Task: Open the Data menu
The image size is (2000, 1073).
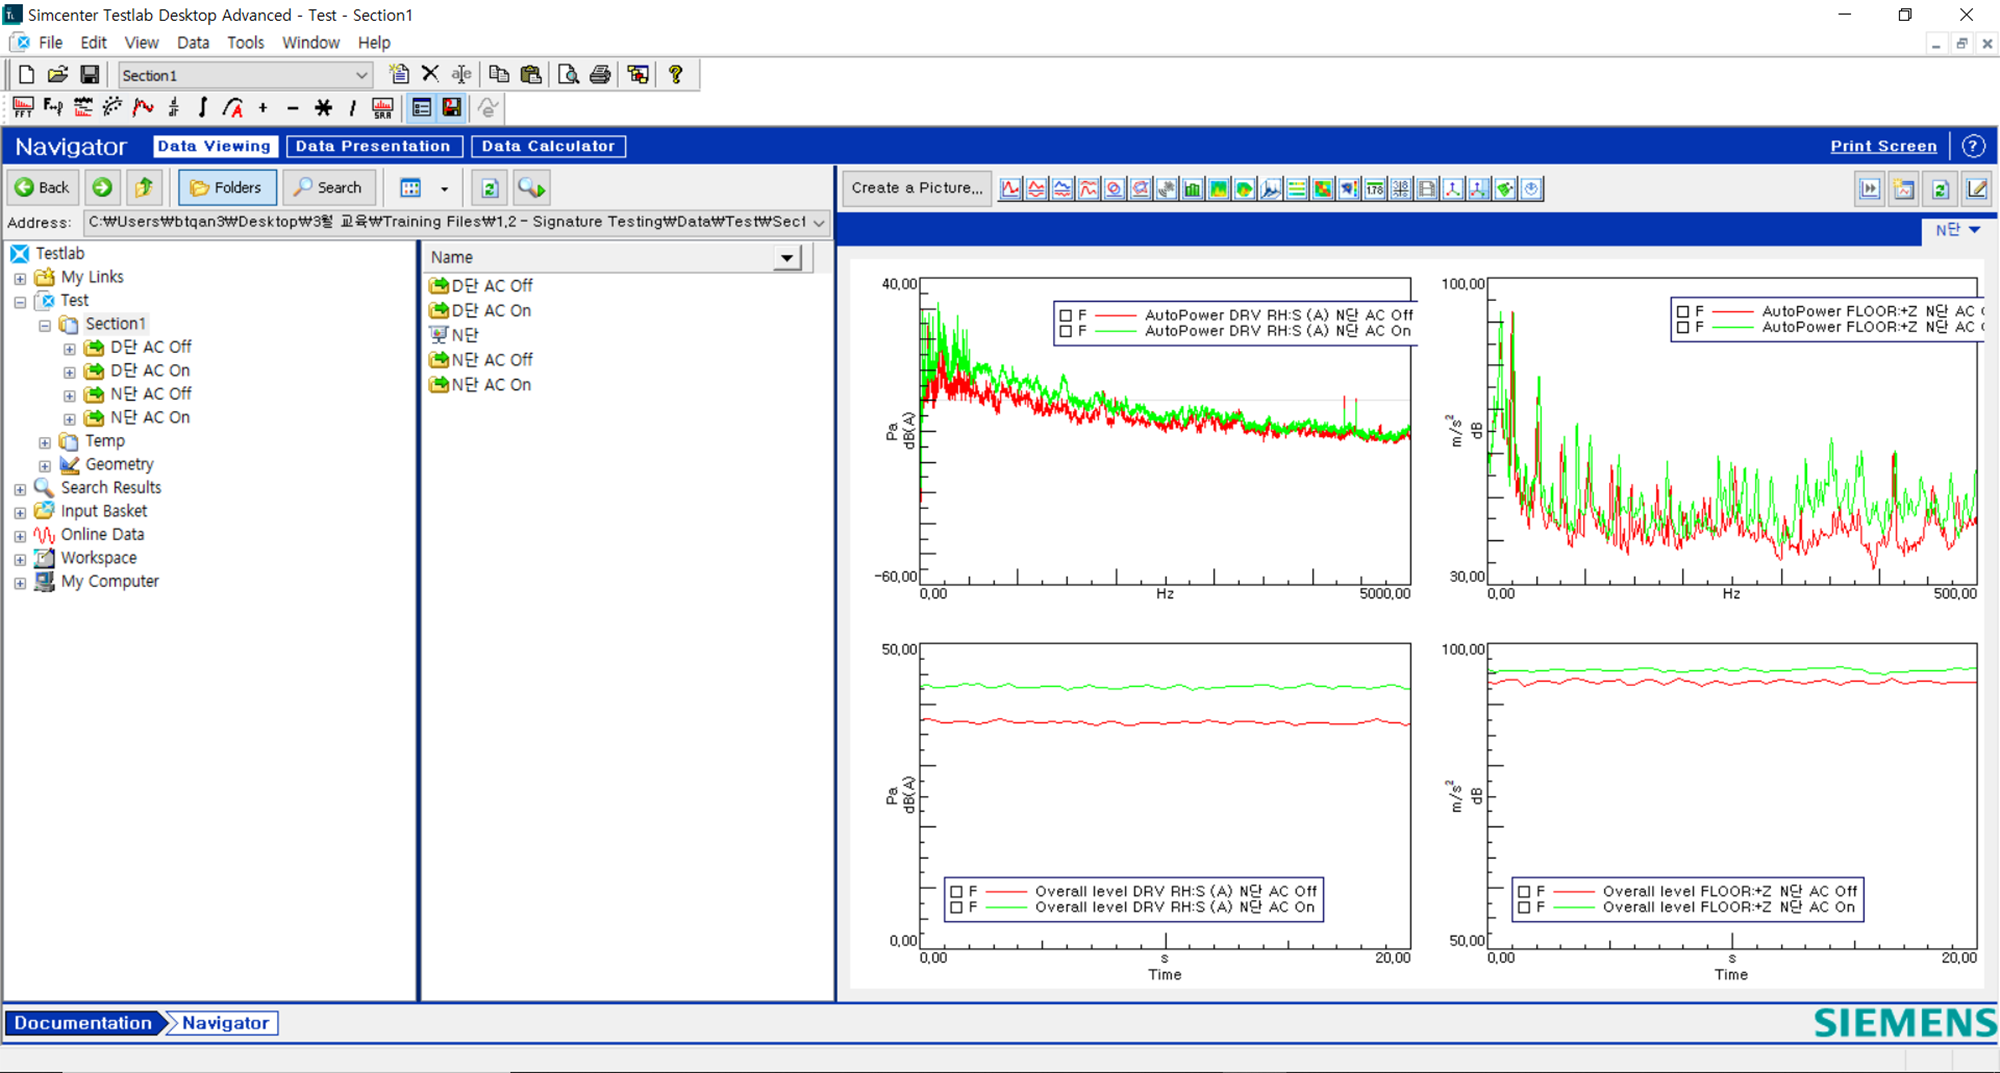Action: click(193, 42)
